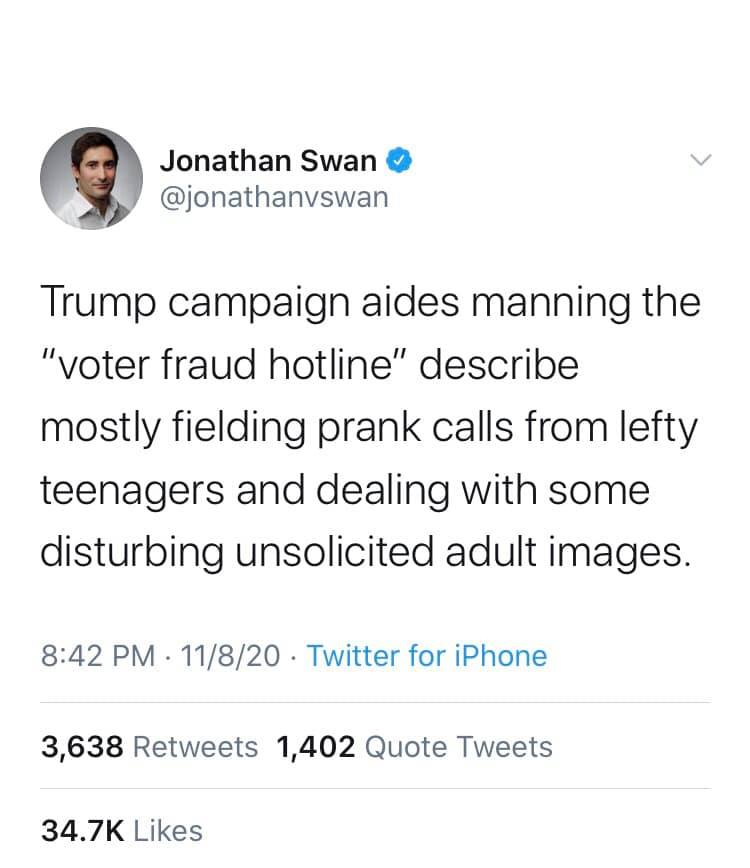The image size is (750, 868).
Task: Show the Likes label list
Action: [166, 830]
